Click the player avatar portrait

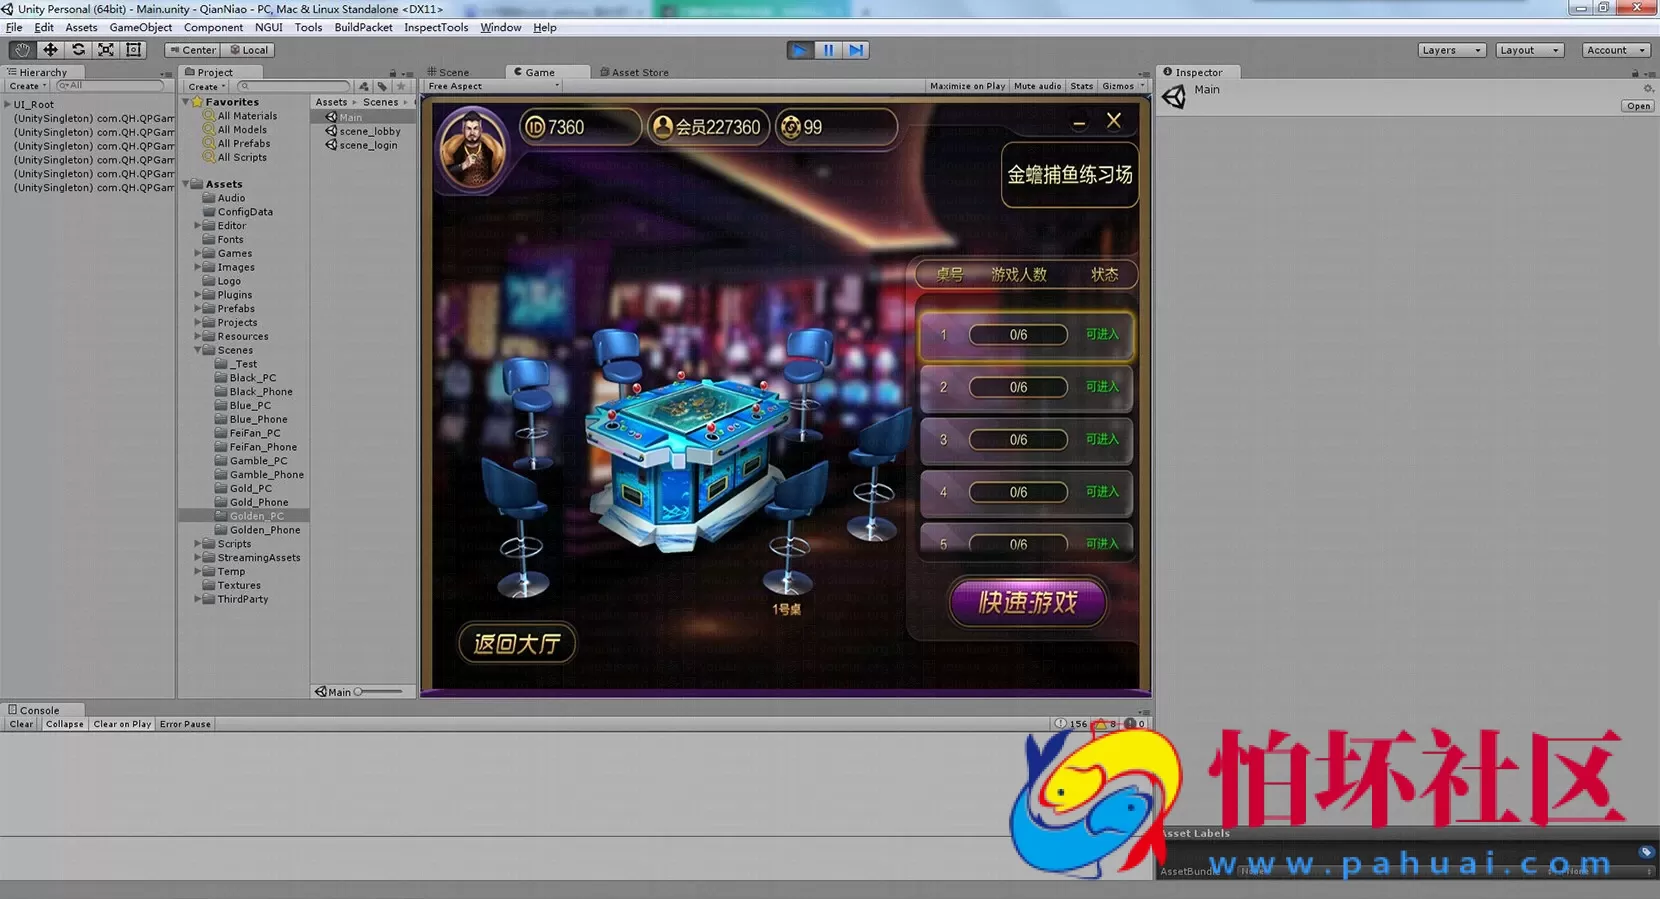tap(472, 150)
